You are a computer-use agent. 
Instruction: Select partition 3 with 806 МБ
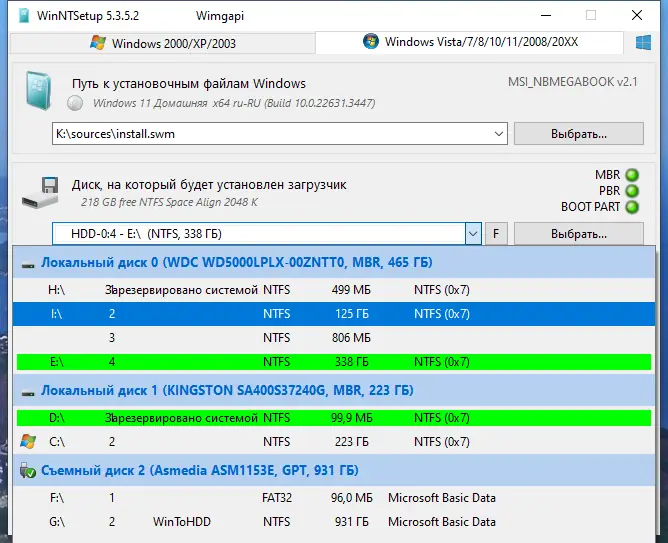334,338
